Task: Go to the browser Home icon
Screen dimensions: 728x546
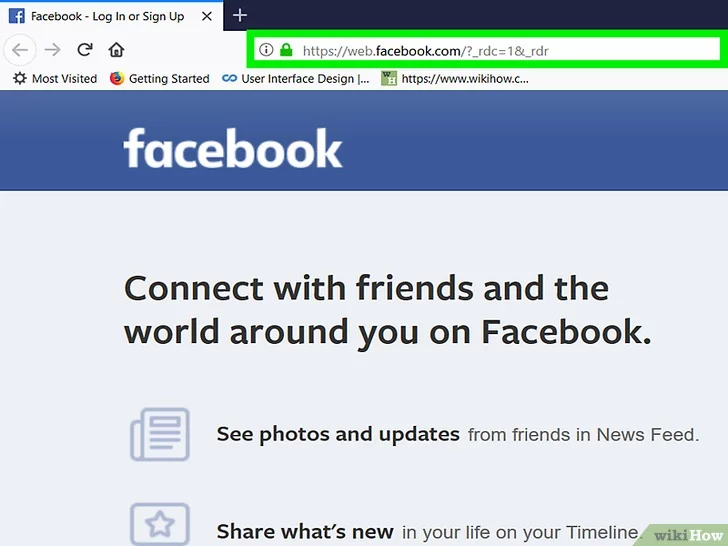Action: pyautogui.click(x=116, y=49)
